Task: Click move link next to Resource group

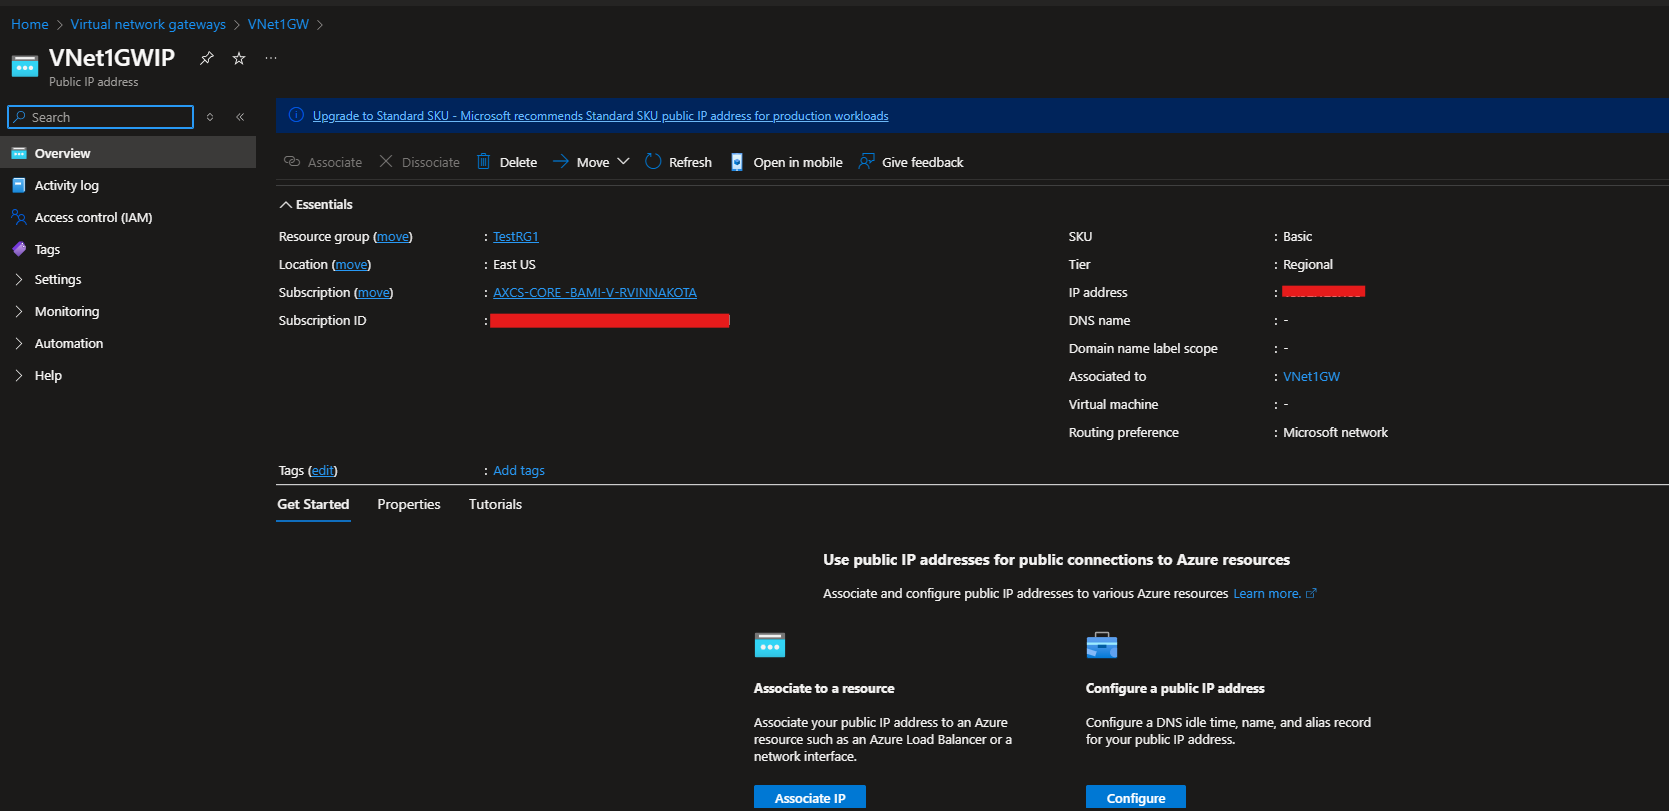Action: [x=393, y=237]
